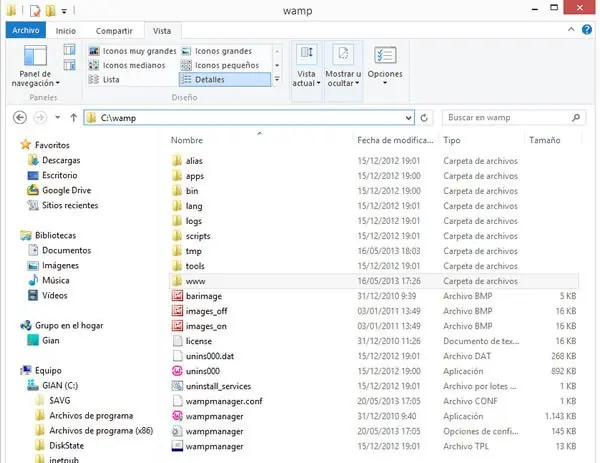Switch to the Compartir ribbon tab
The height and width of the screenshot is (463, 600).
coord(114,31)
